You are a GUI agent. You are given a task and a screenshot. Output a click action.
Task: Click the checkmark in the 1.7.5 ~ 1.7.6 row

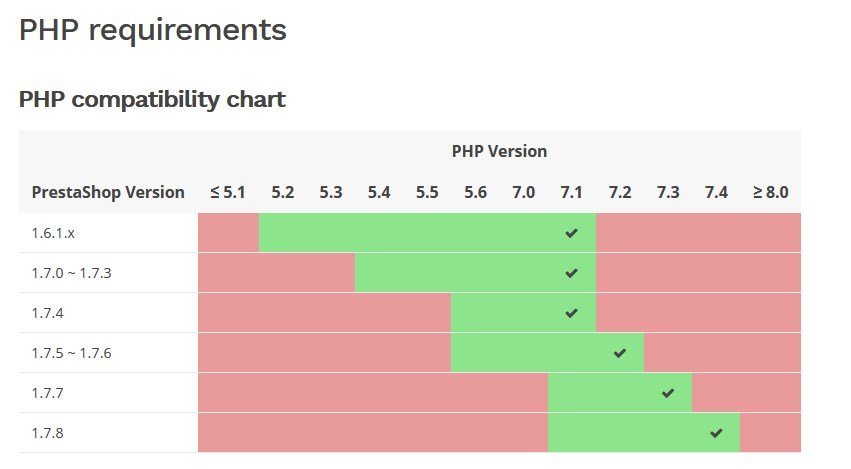[620, 353]
